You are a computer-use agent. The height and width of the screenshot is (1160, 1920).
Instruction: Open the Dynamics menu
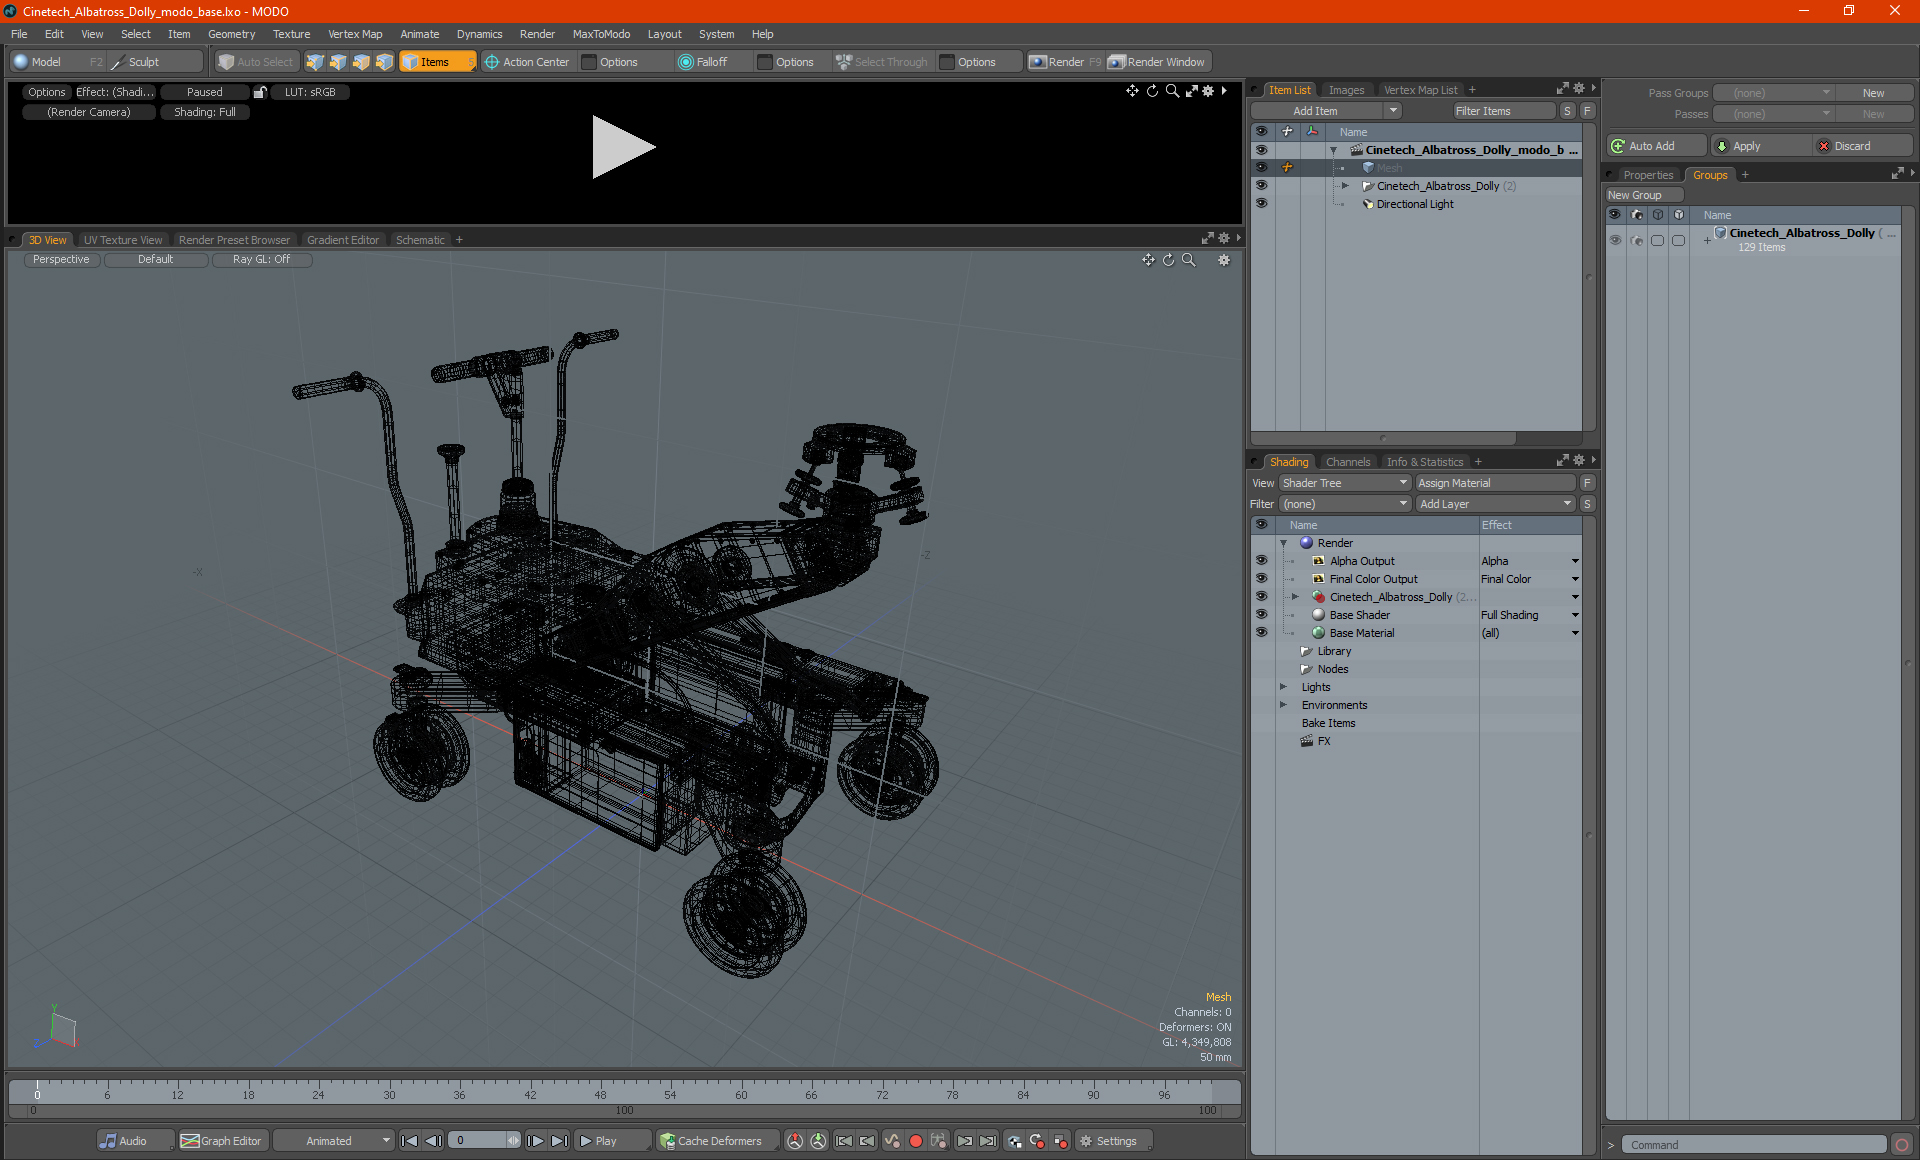click(479, 34)
